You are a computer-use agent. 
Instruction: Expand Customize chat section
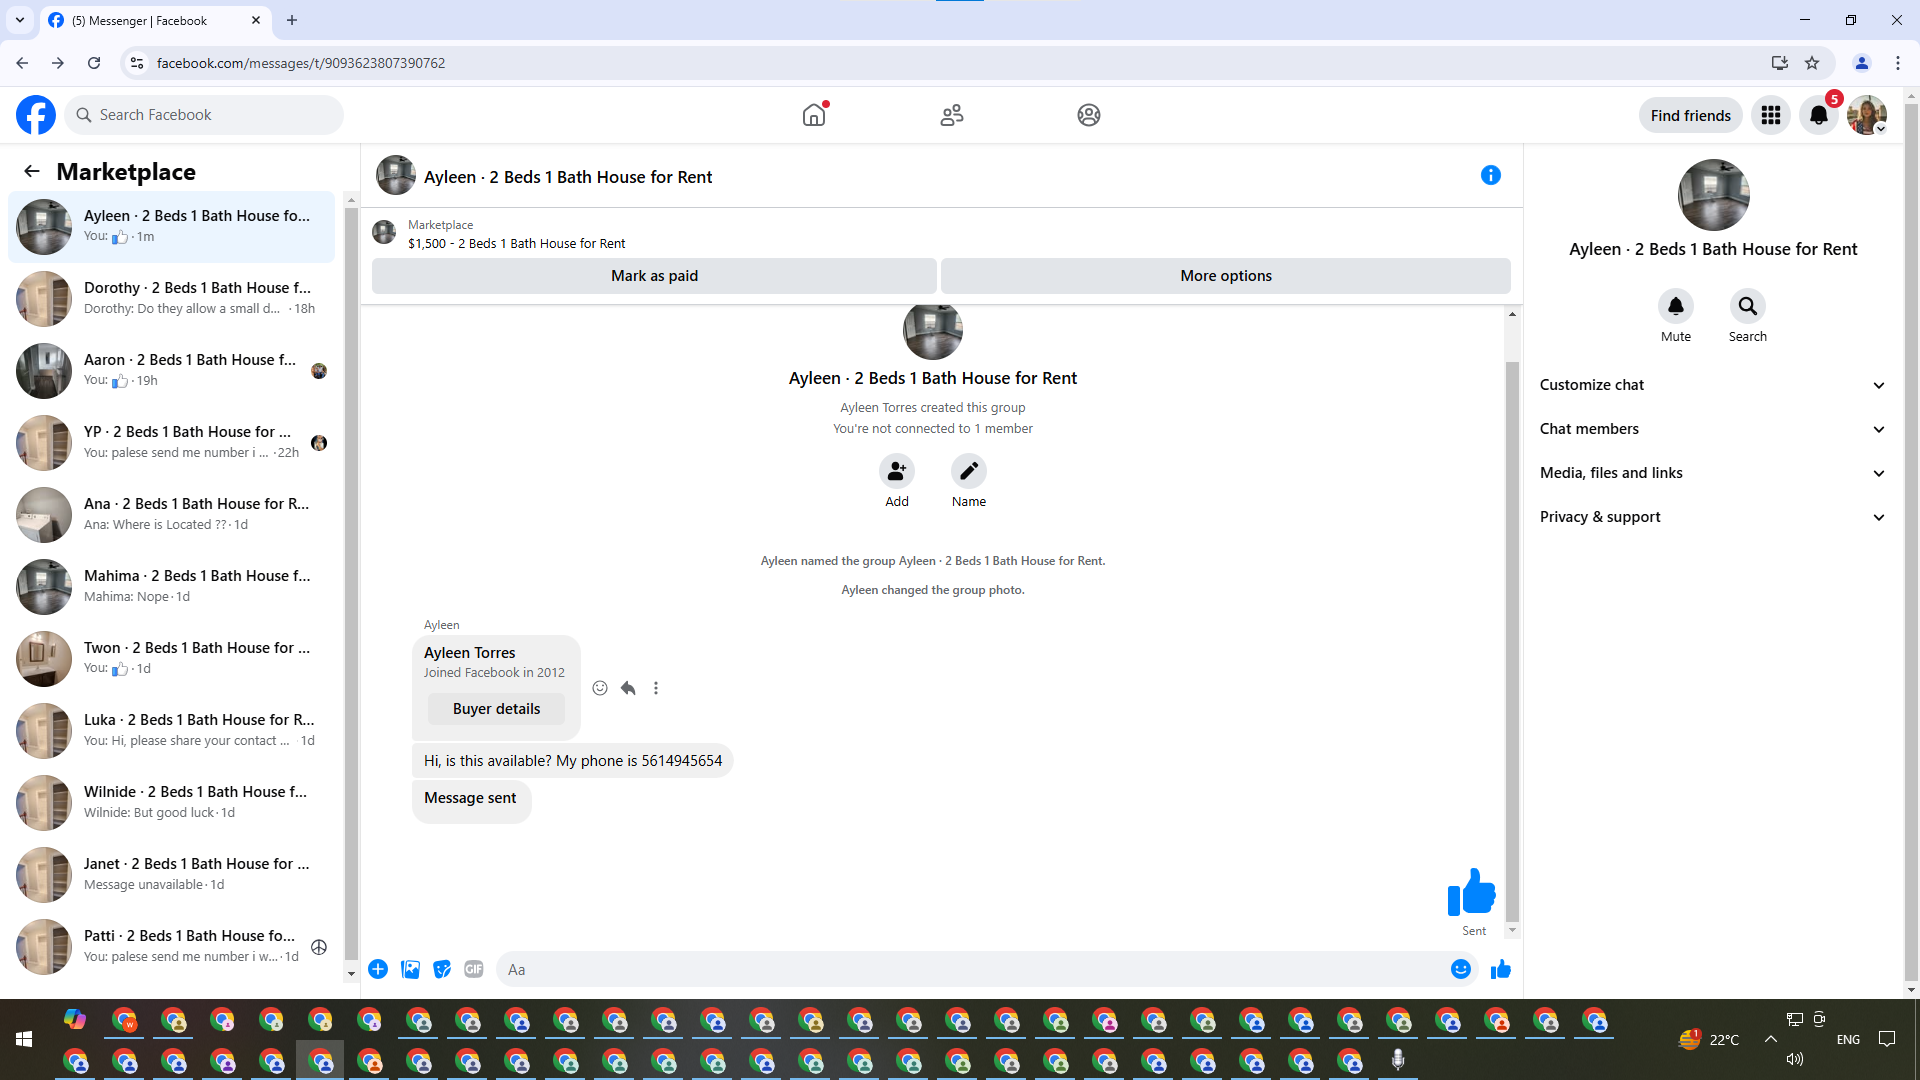coord(1712,385)
